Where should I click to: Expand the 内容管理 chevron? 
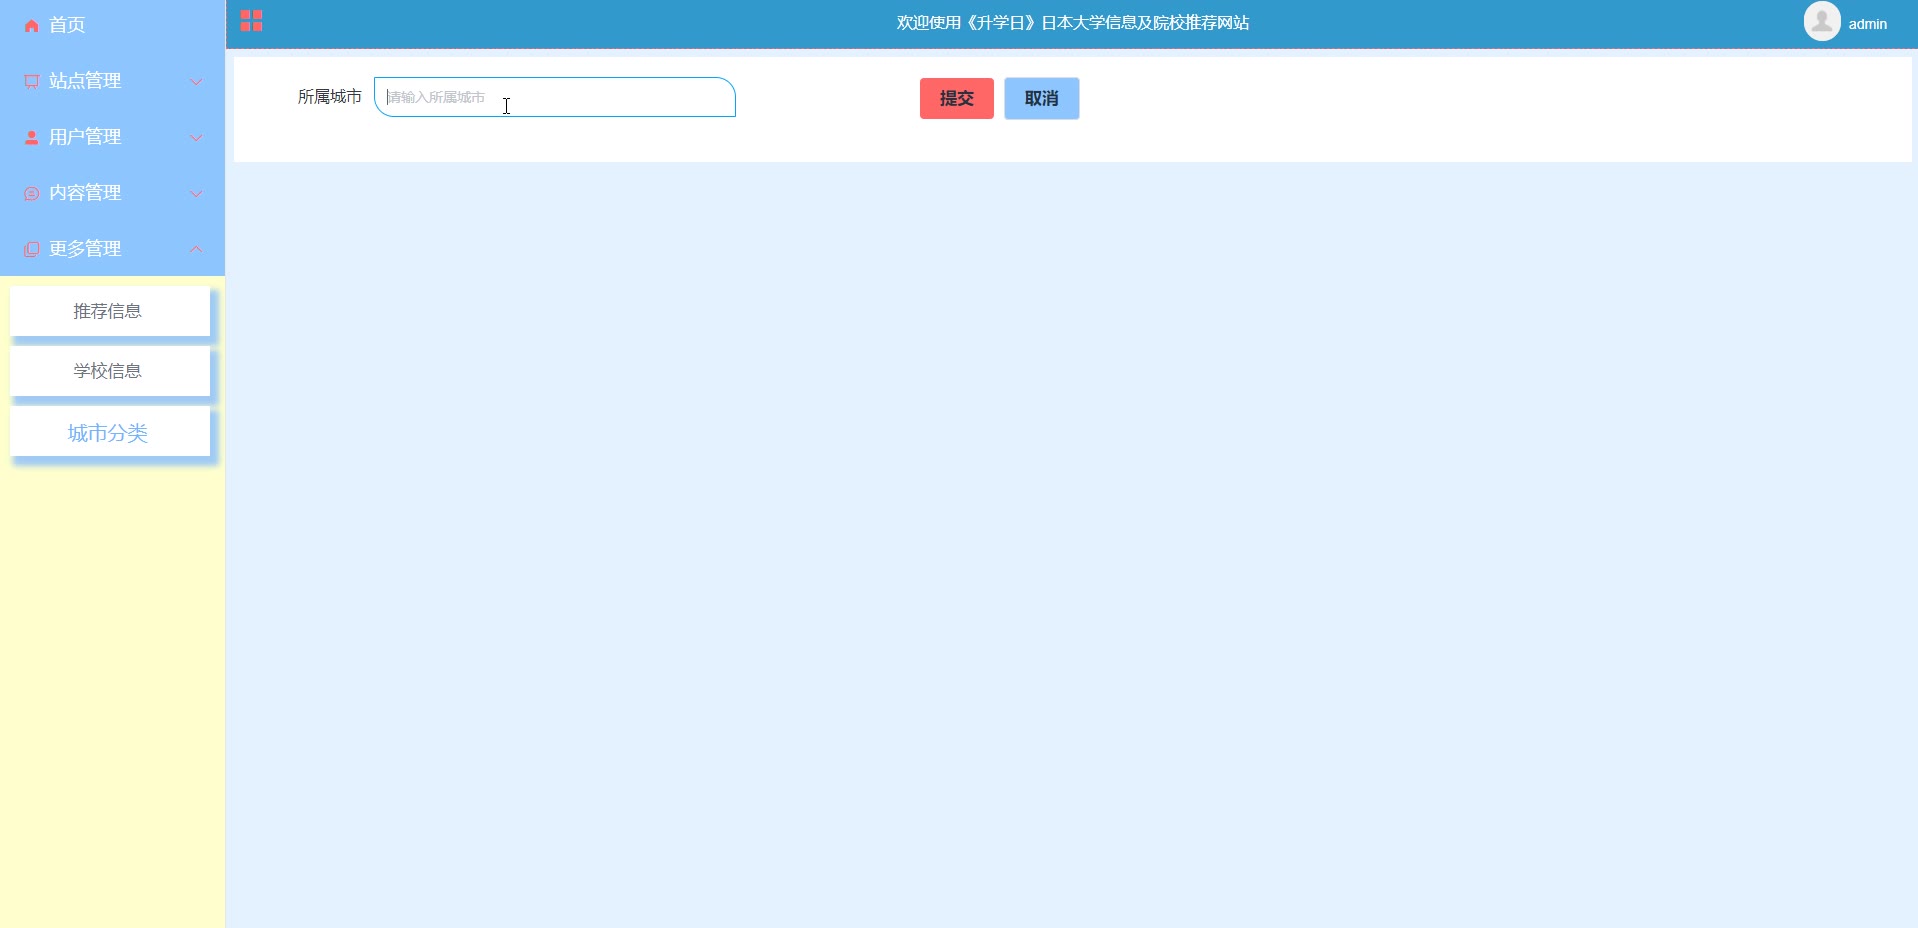(x=196, y=193)
